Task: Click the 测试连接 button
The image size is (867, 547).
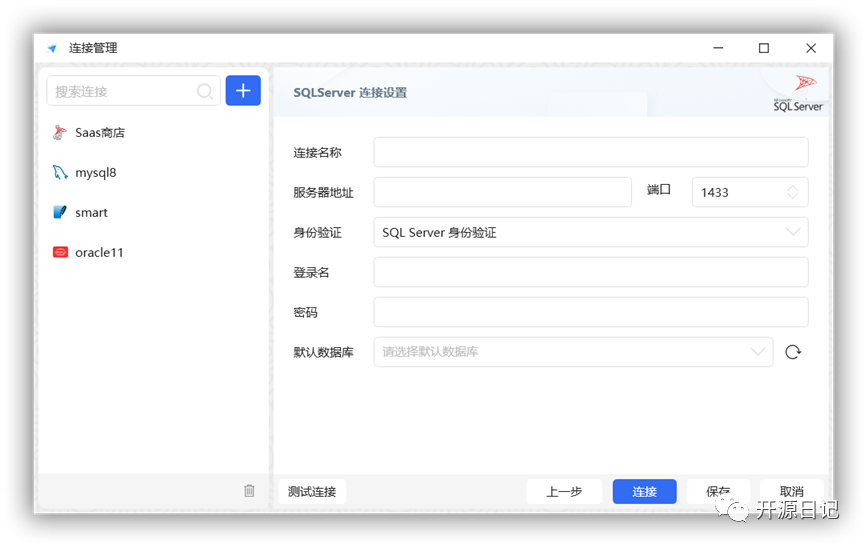Action: click(x=312, y=491)
